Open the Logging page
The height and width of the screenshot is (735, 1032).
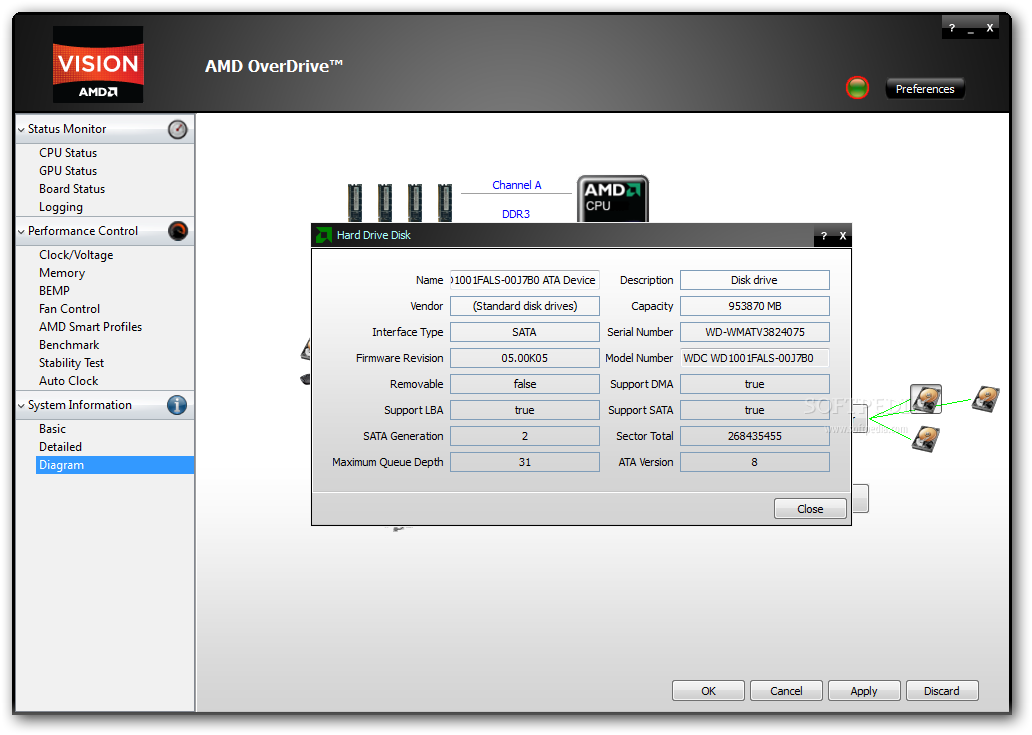61,207
